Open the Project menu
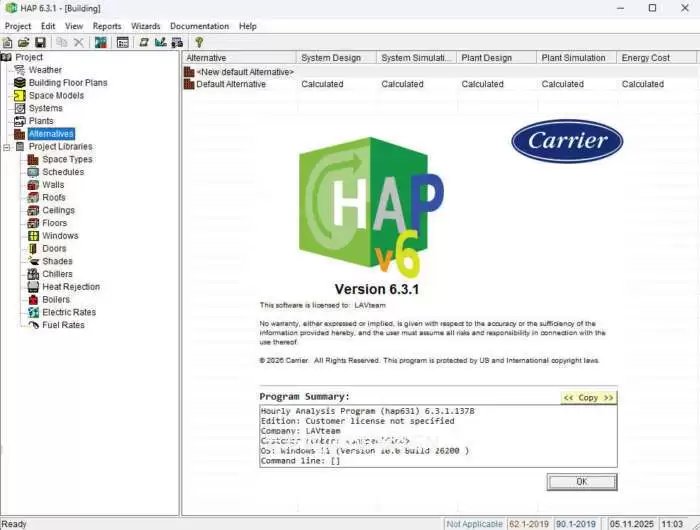This screenshot has width=700, height=530. [x=18, y=26]
